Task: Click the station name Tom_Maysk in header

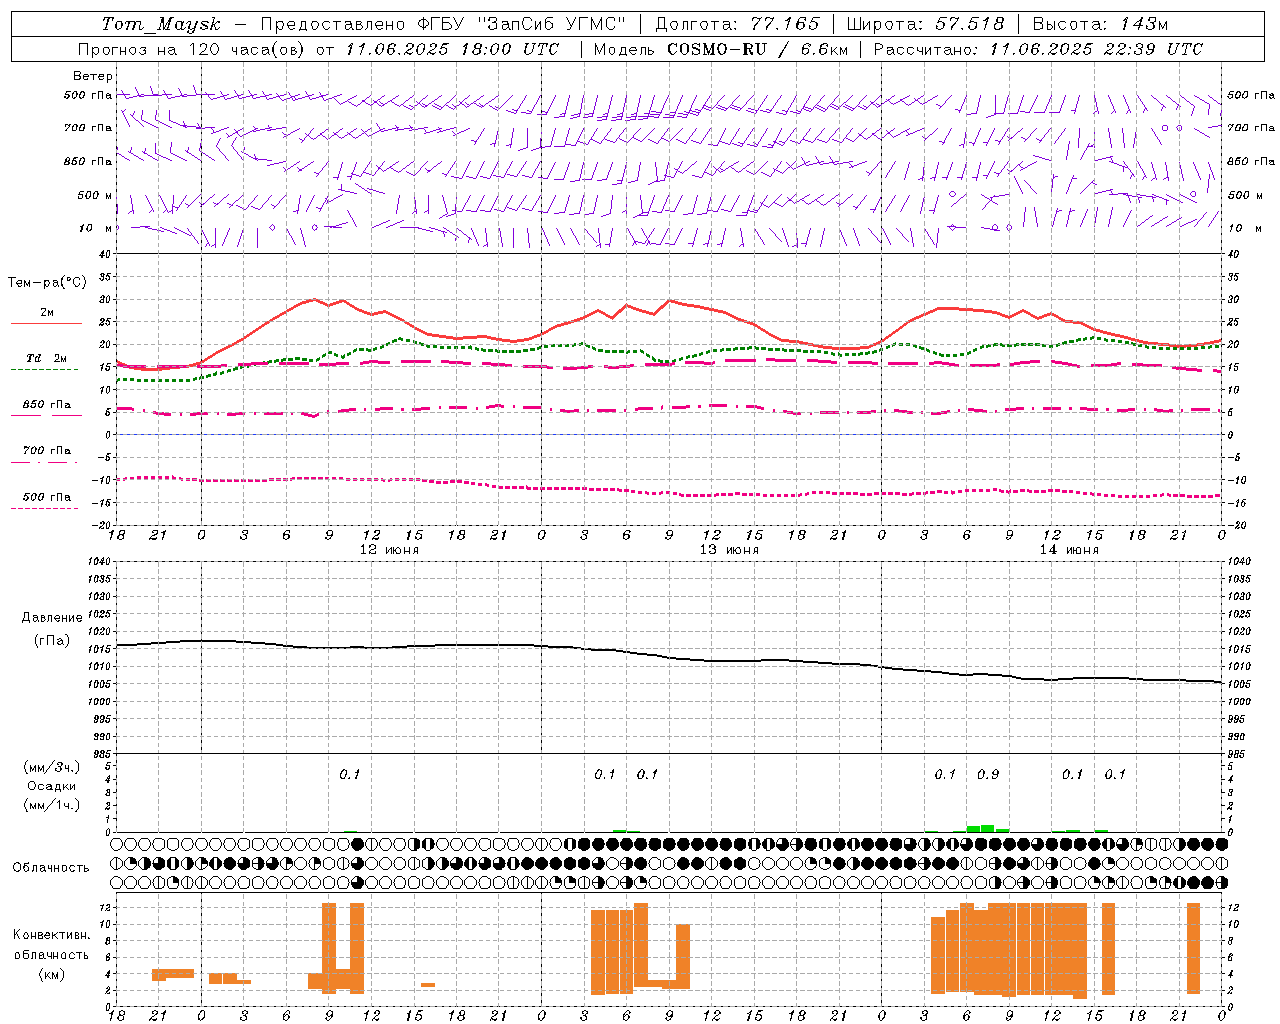Action: tap(161, 23)
